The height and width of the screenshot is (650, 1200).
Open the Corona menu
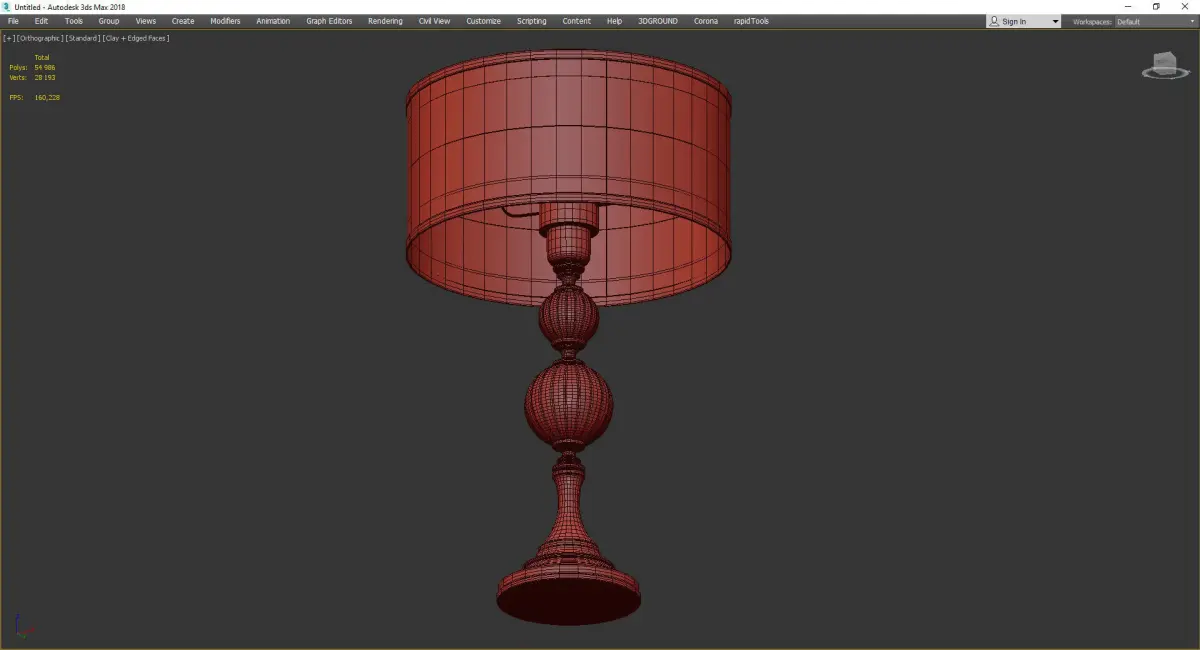coord(706,21)
